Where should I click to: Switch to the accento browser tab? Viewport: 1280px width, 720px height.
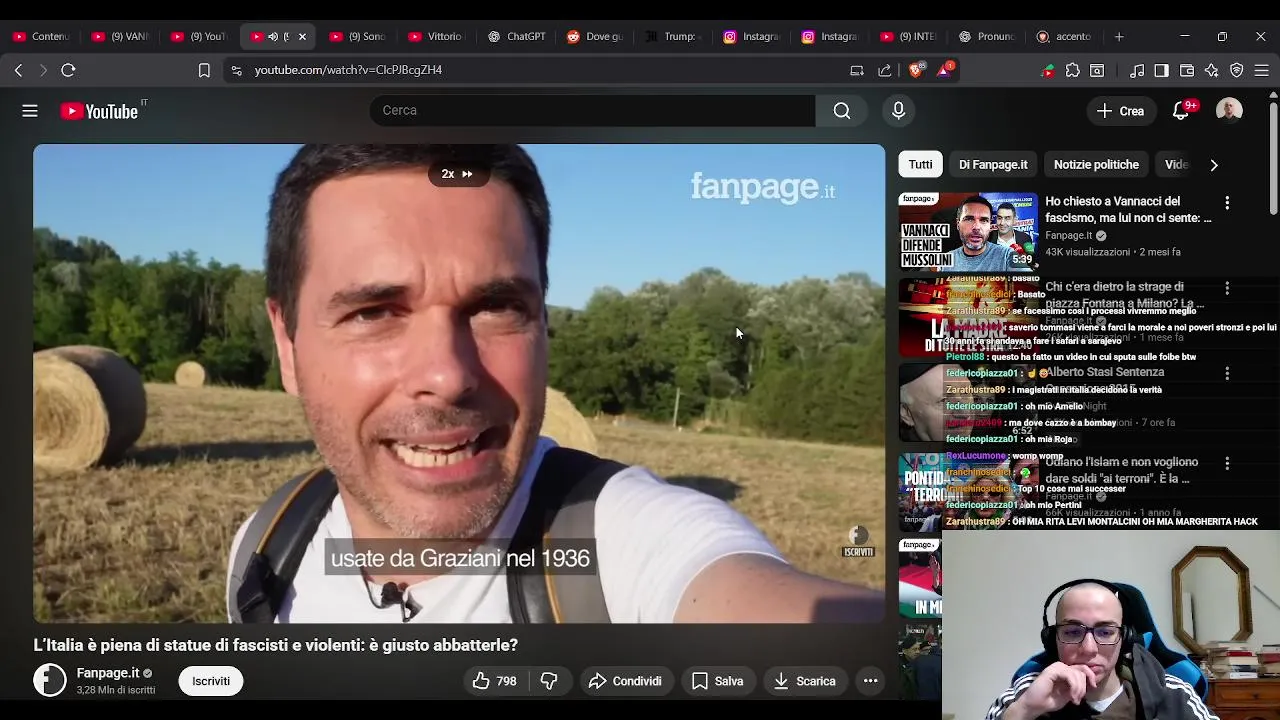click(1064, 36)
